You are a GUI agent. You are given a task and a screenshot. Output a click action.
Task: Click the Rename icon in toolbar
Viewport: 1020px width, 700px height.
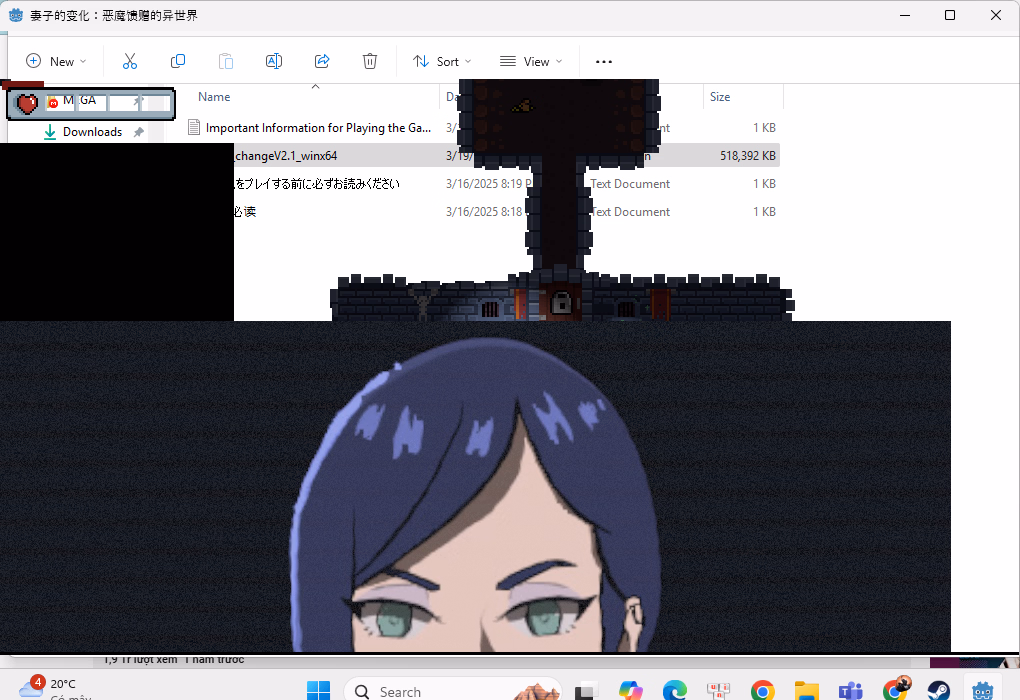(x=273, y=61)
